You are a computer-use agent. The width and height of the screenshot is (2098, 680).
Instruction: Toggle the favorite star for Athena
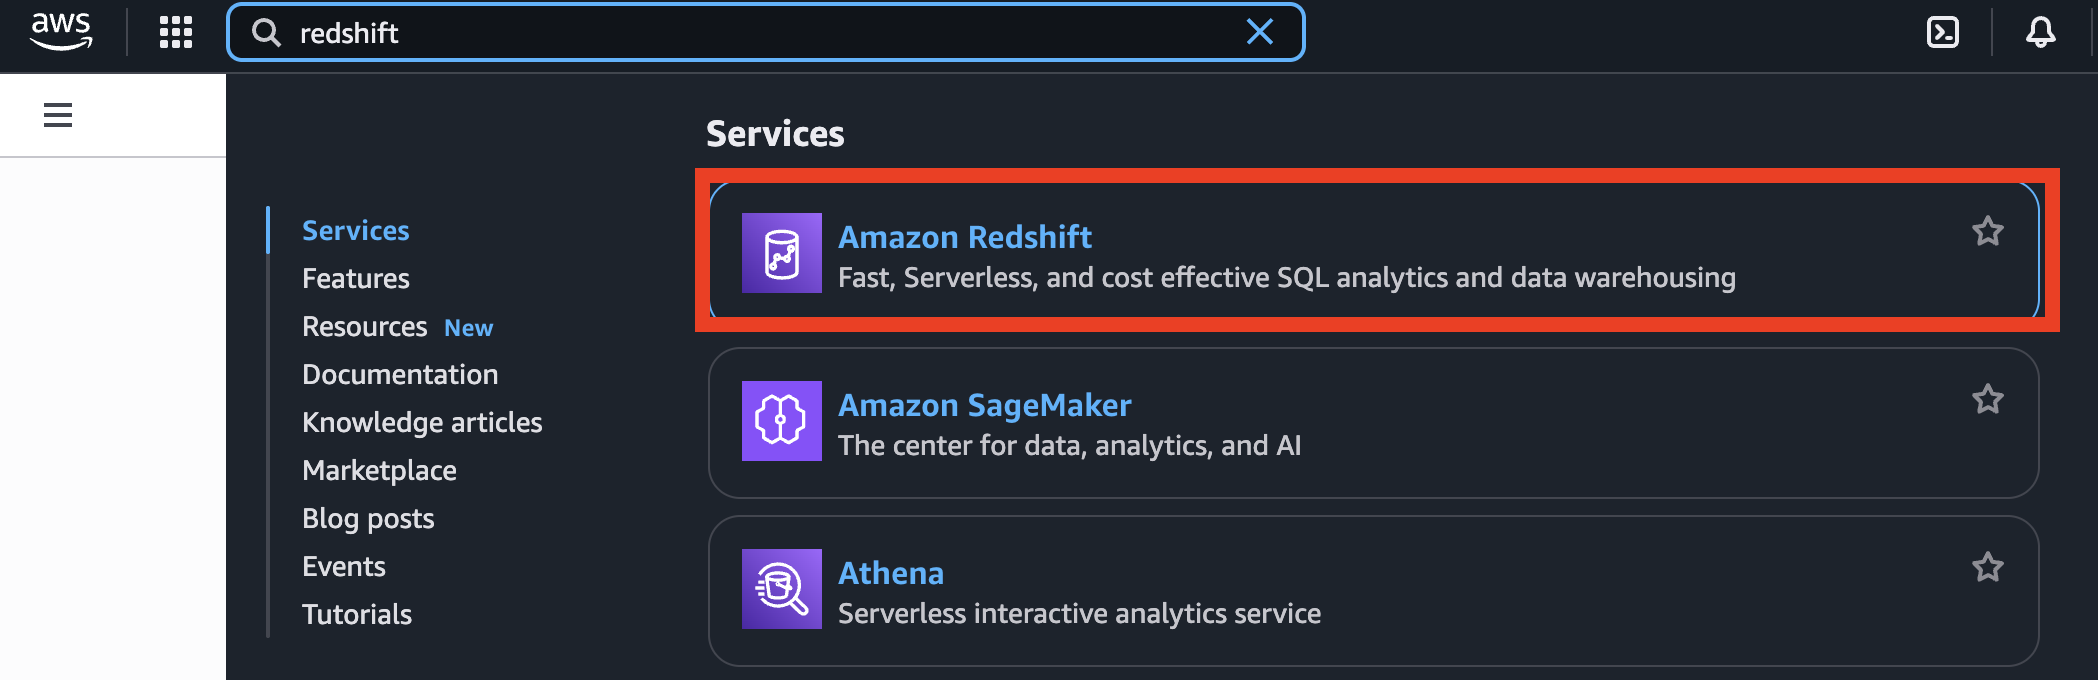point(1988,566)
